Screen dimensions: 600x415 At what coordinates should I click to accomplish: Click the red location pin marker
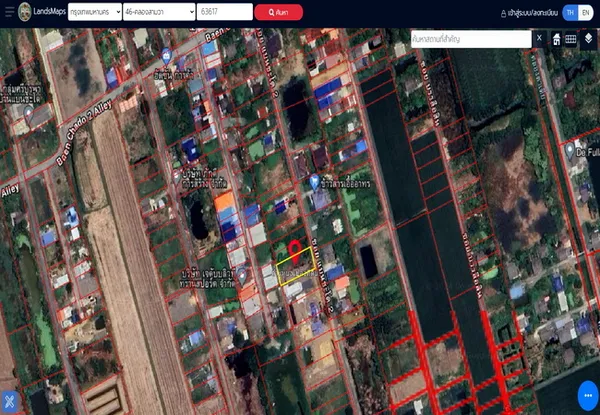[295, 251]
